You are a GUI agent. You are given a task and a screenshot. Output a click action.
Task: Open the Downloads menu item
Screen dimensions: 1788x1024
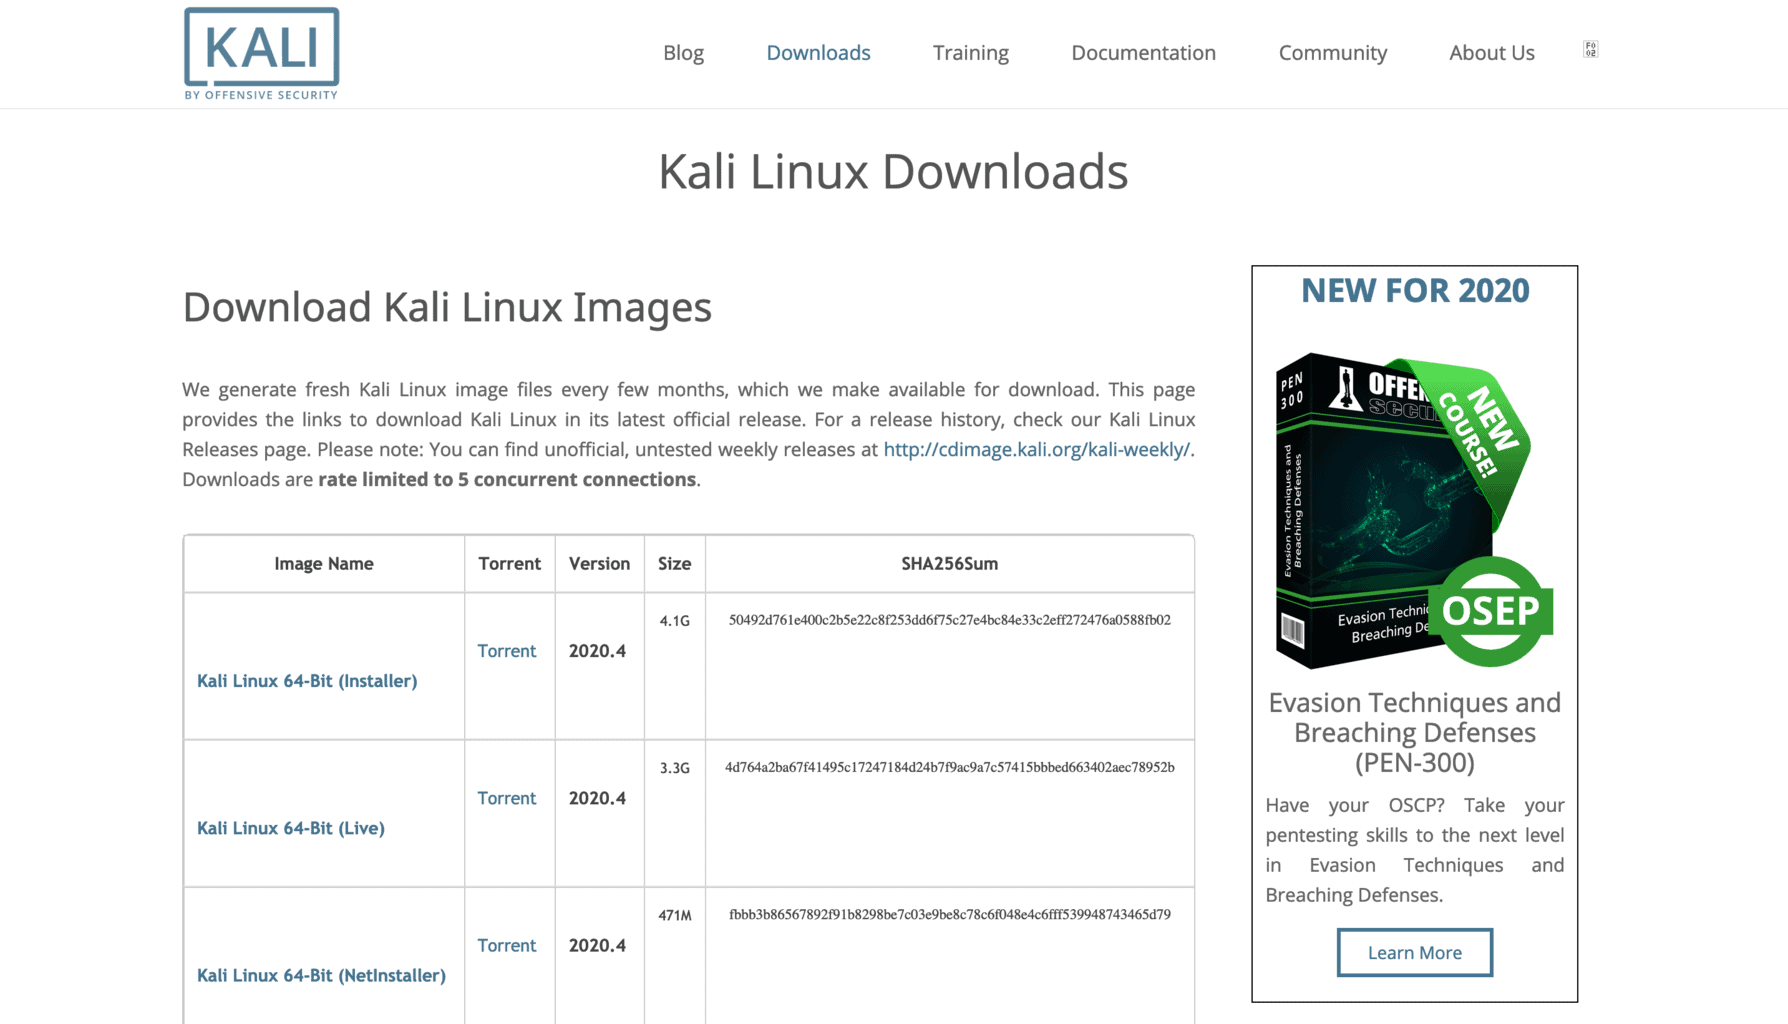(x=818, y=52)
